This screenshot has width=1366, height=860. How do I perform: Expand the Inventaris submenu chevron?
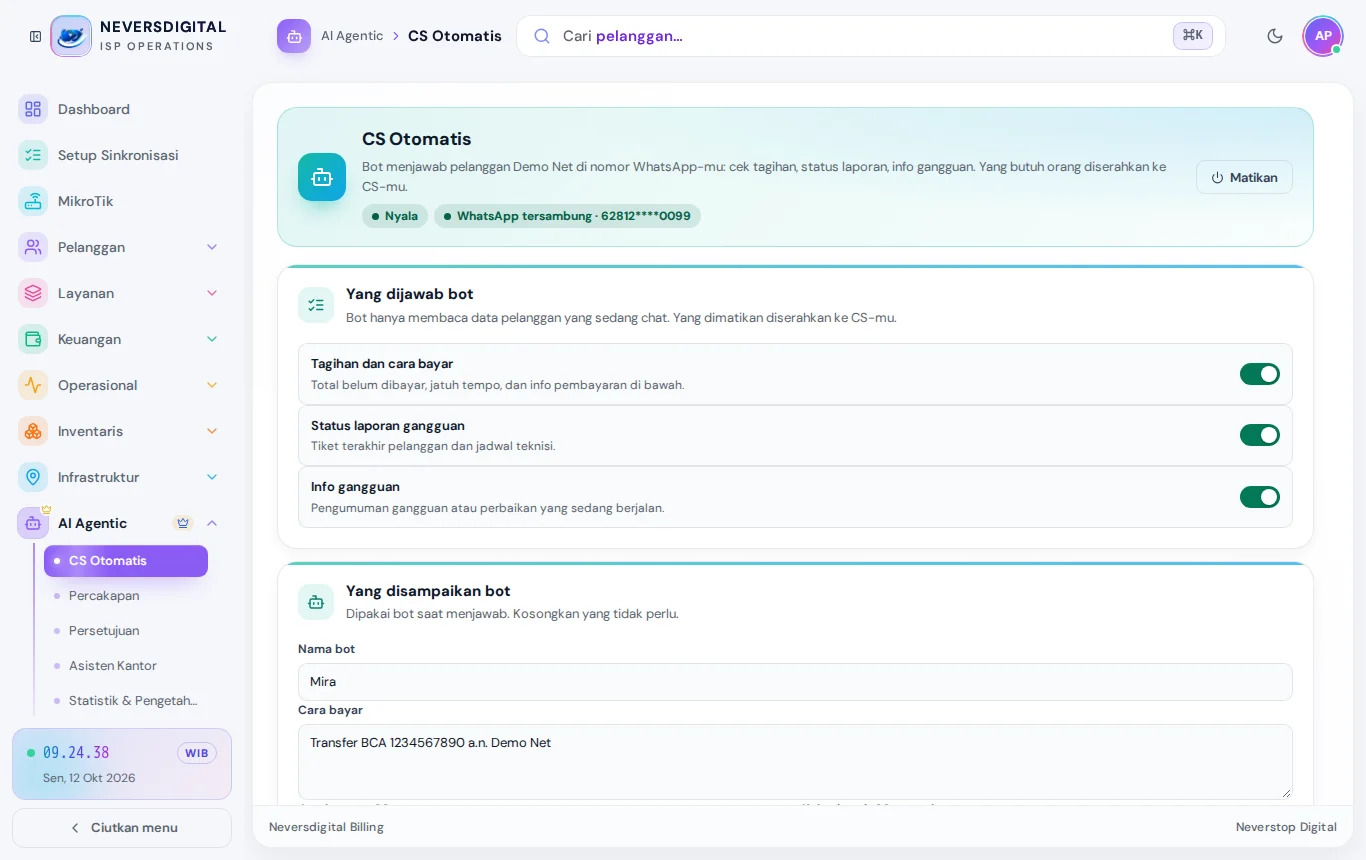pyautogui.click(x=212, y=431)
